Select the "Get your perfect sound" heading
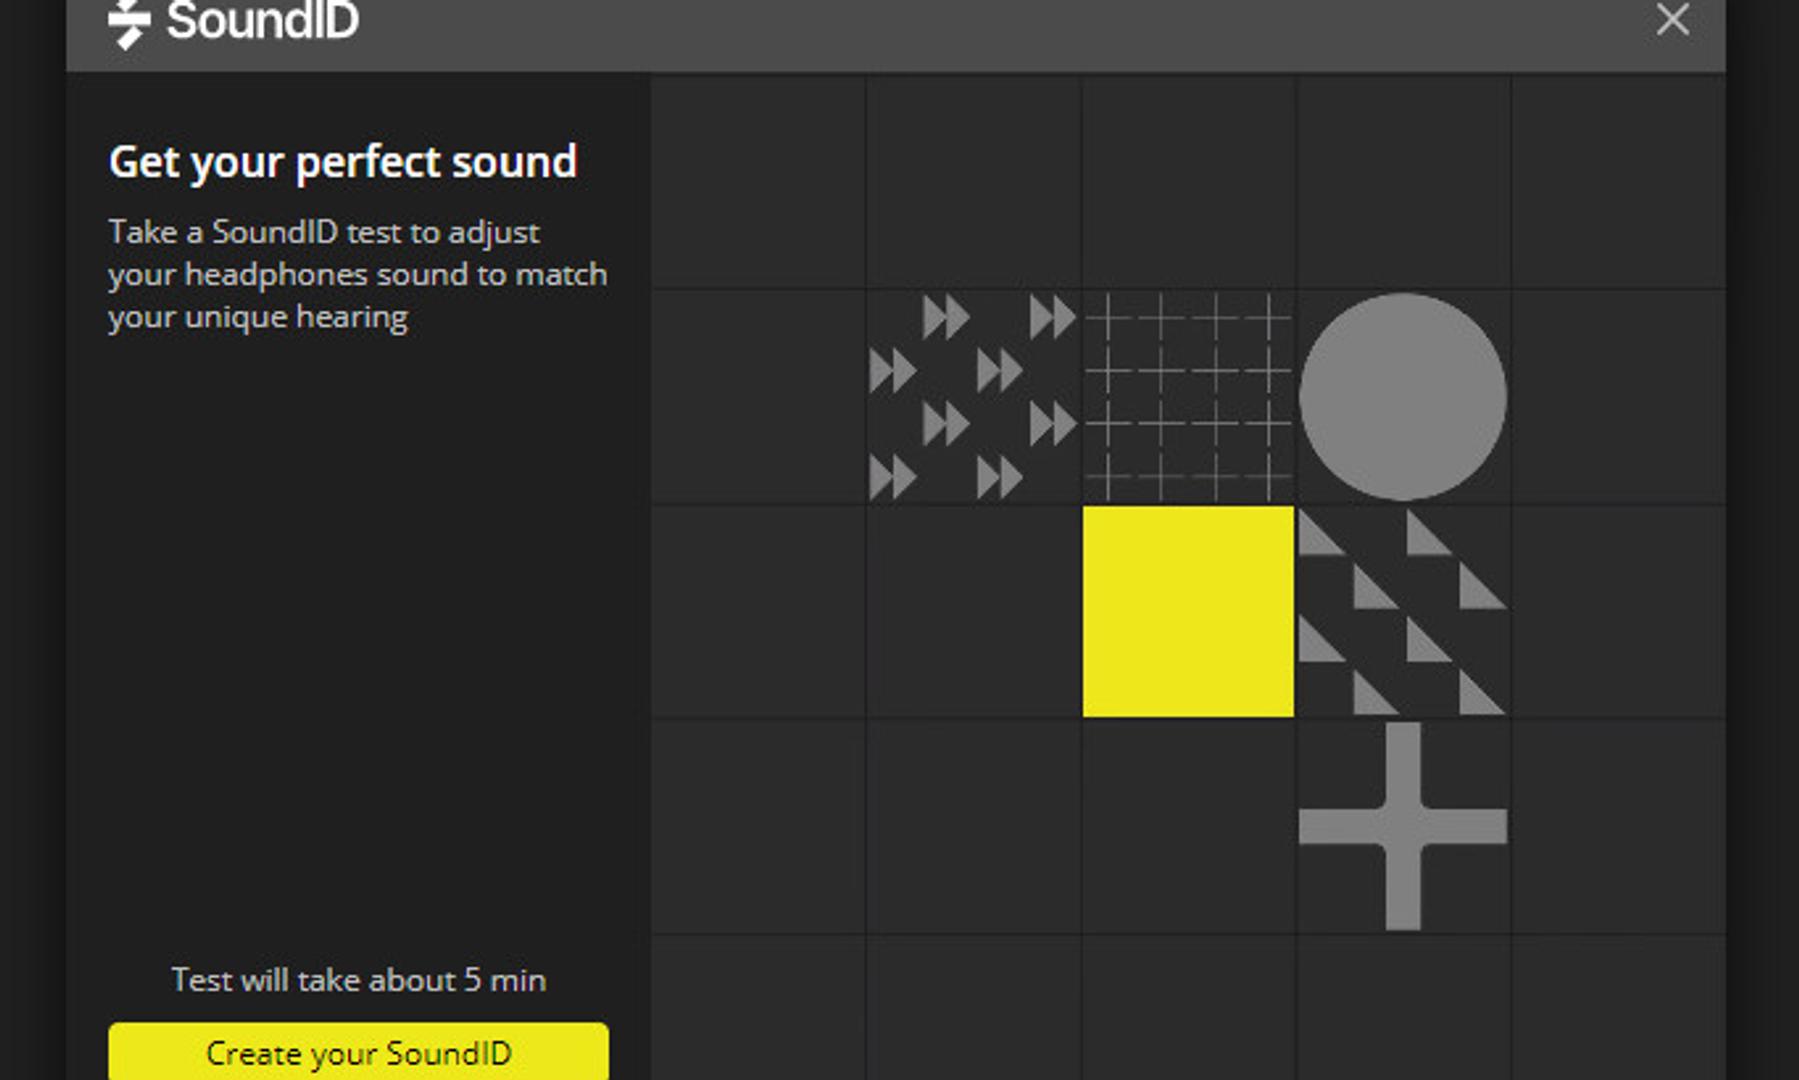This screenshot has width=1799, height=1080. pyautogui.click(x=343, y=162)
